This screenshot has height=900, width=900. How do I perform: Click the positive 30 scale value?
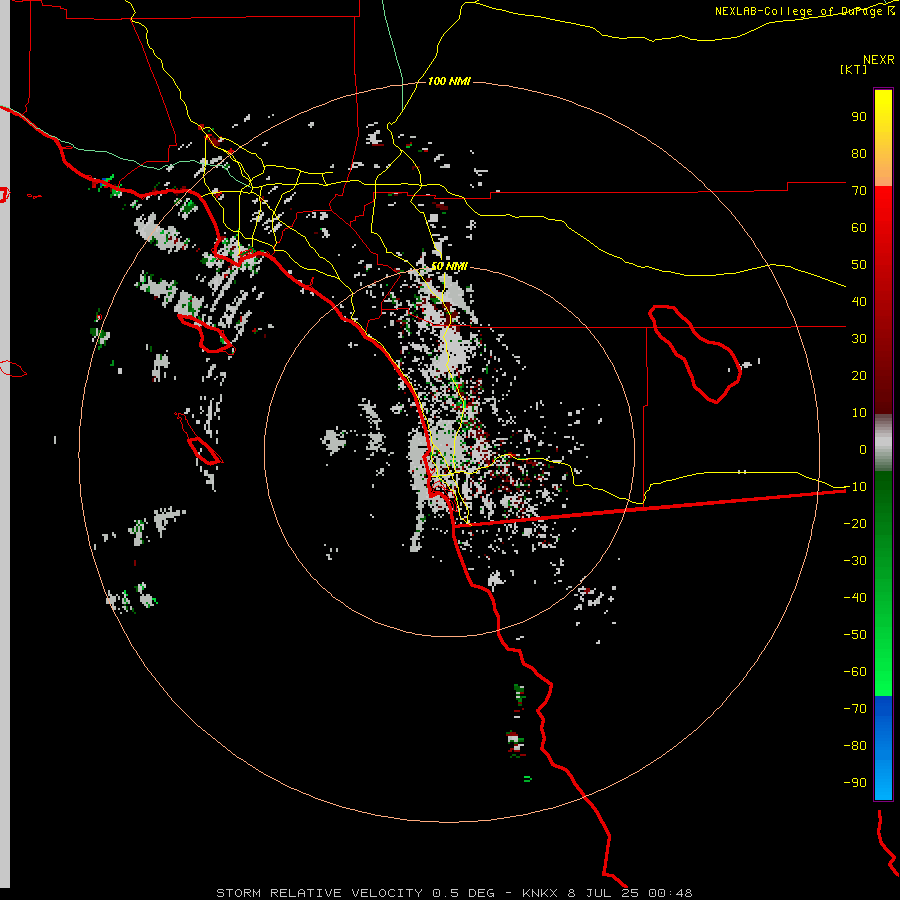coord(859,339)
